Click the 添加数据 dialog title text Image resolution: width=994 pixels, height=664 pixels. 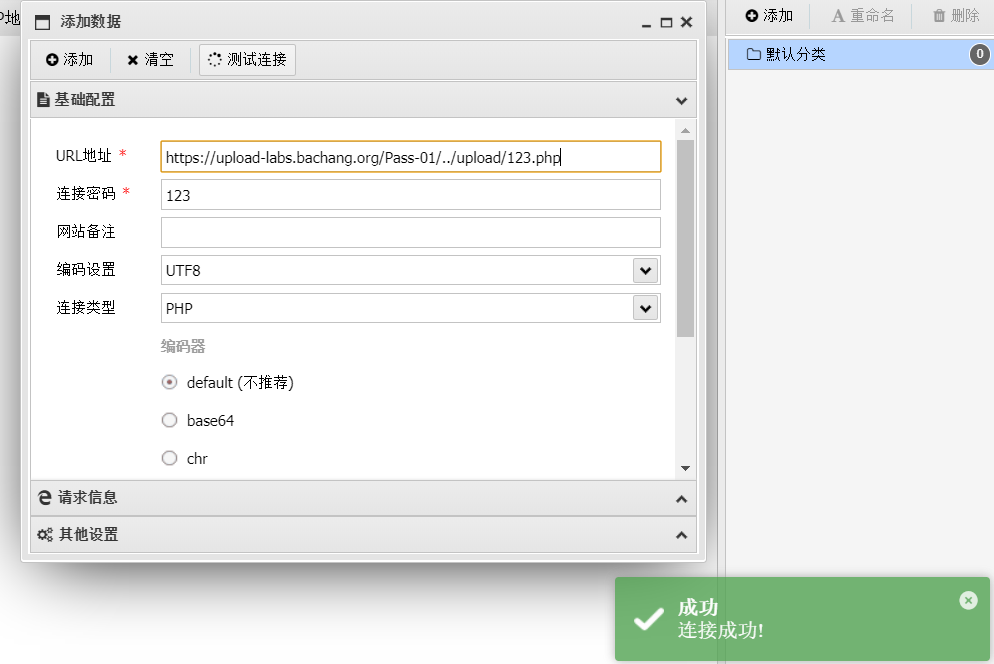[x=91, y=22]
